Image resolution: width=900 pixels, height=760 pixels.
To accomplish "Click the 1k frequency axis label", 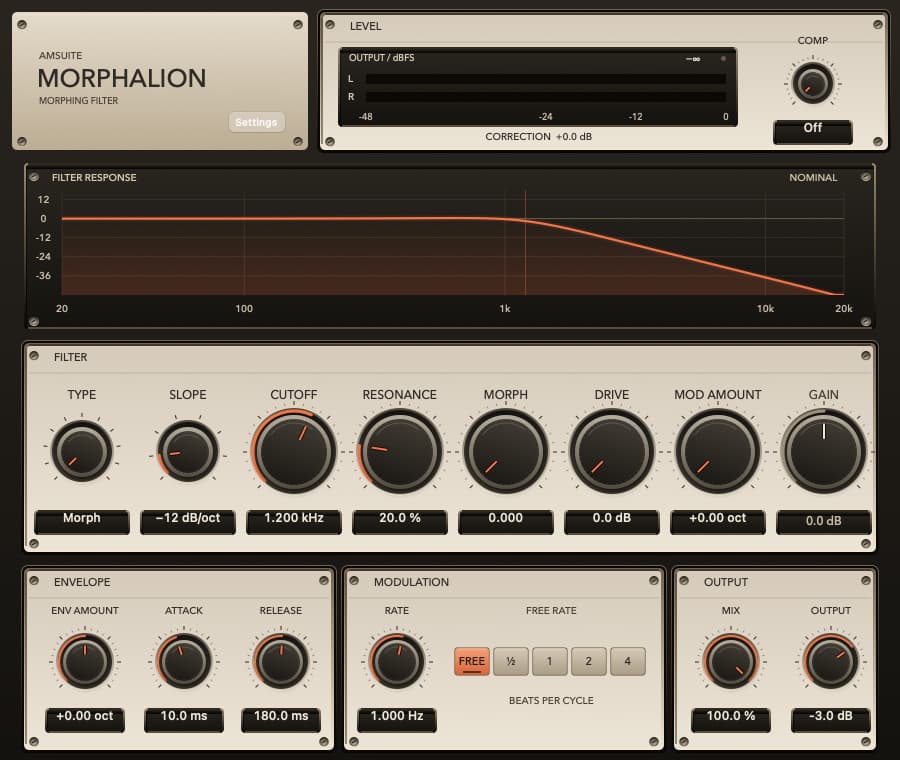I will [x=505, y=308].
